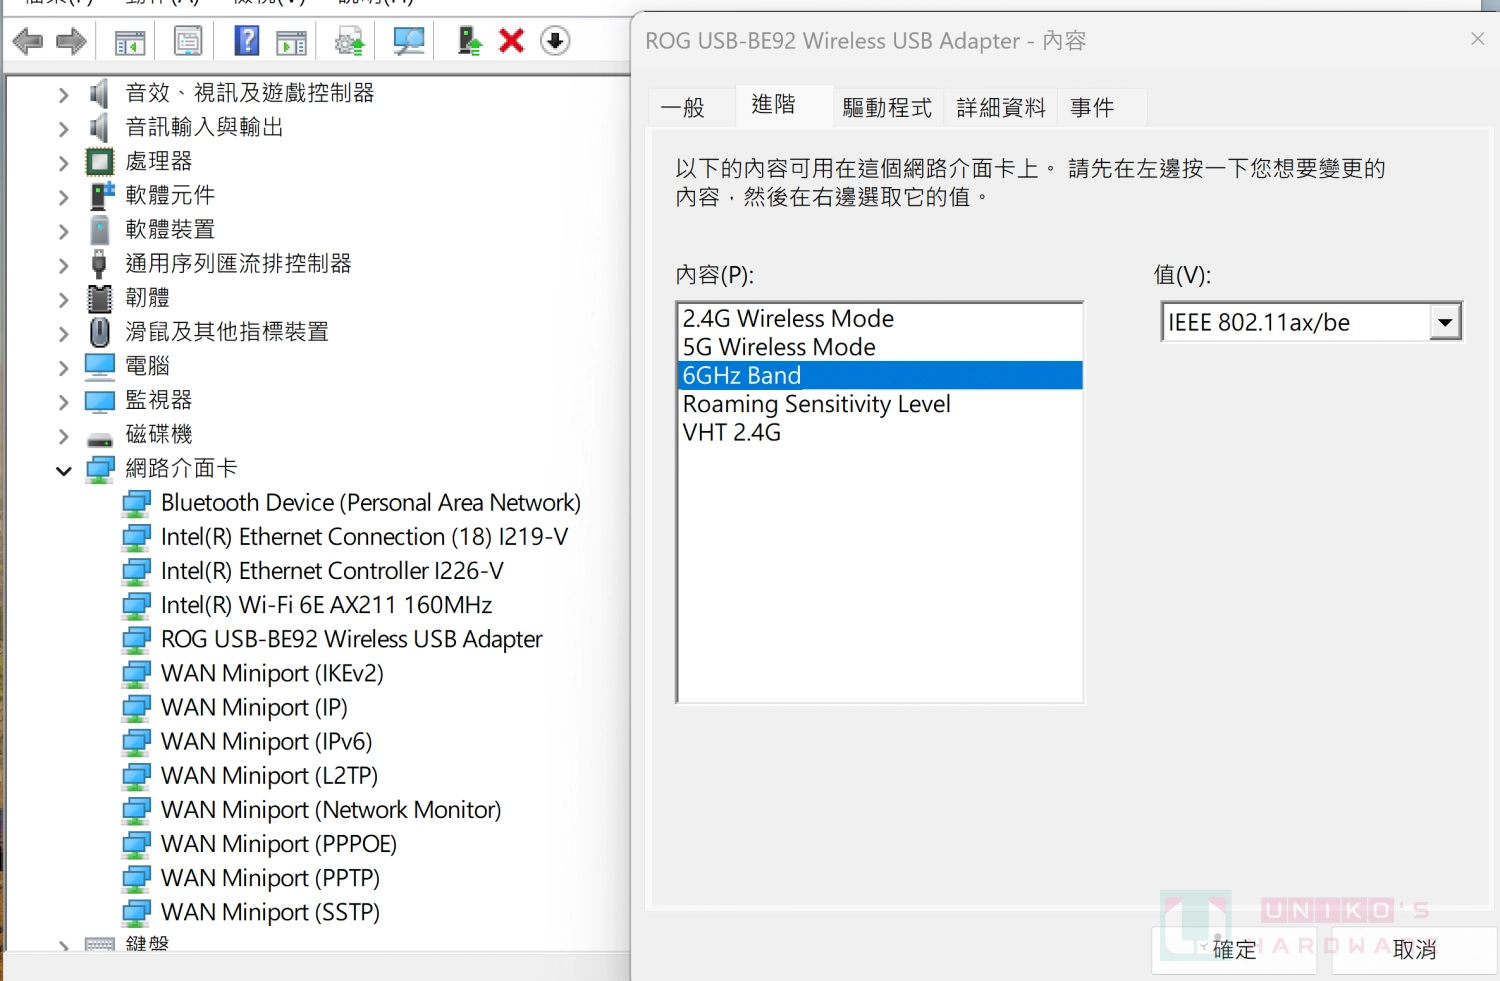
Task: Select VHT 2.4G property
Action: point(879,433)
